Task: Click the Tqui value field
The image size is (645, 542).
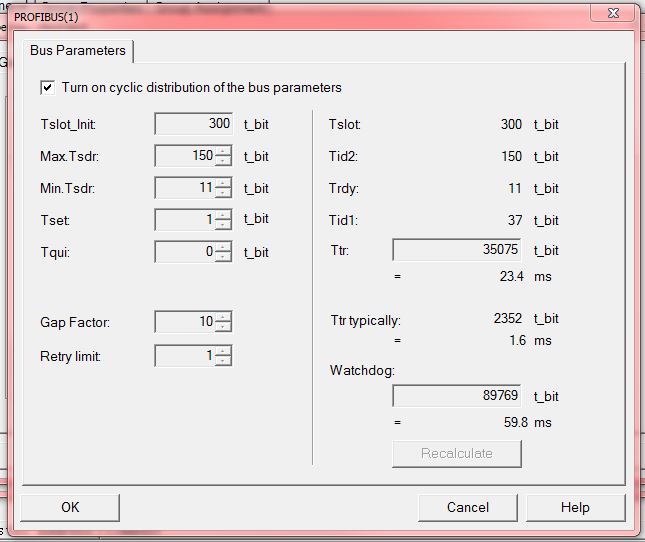Action: pos(185,251)
